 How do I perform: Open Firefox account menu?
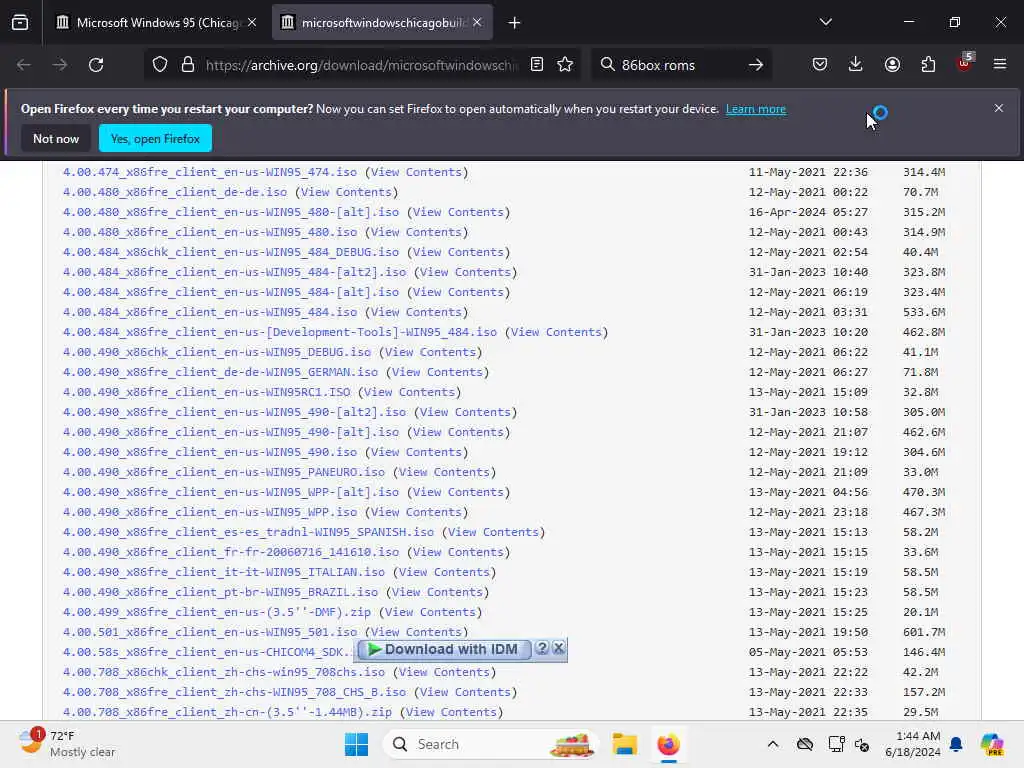pos(892,65)
